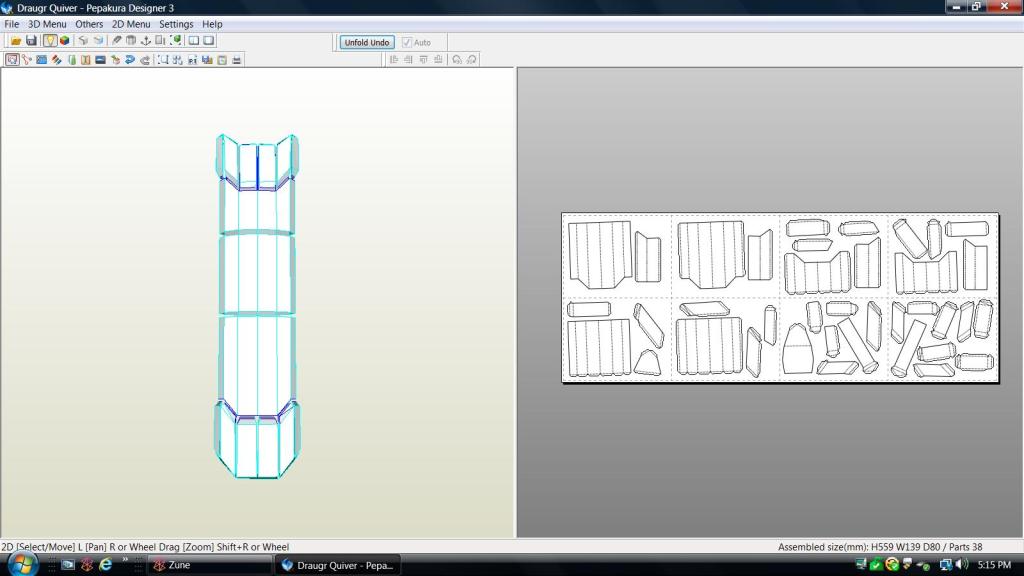Click the Save floppy disk icon
The image size is (1024, 576).
tap(31, 40)
